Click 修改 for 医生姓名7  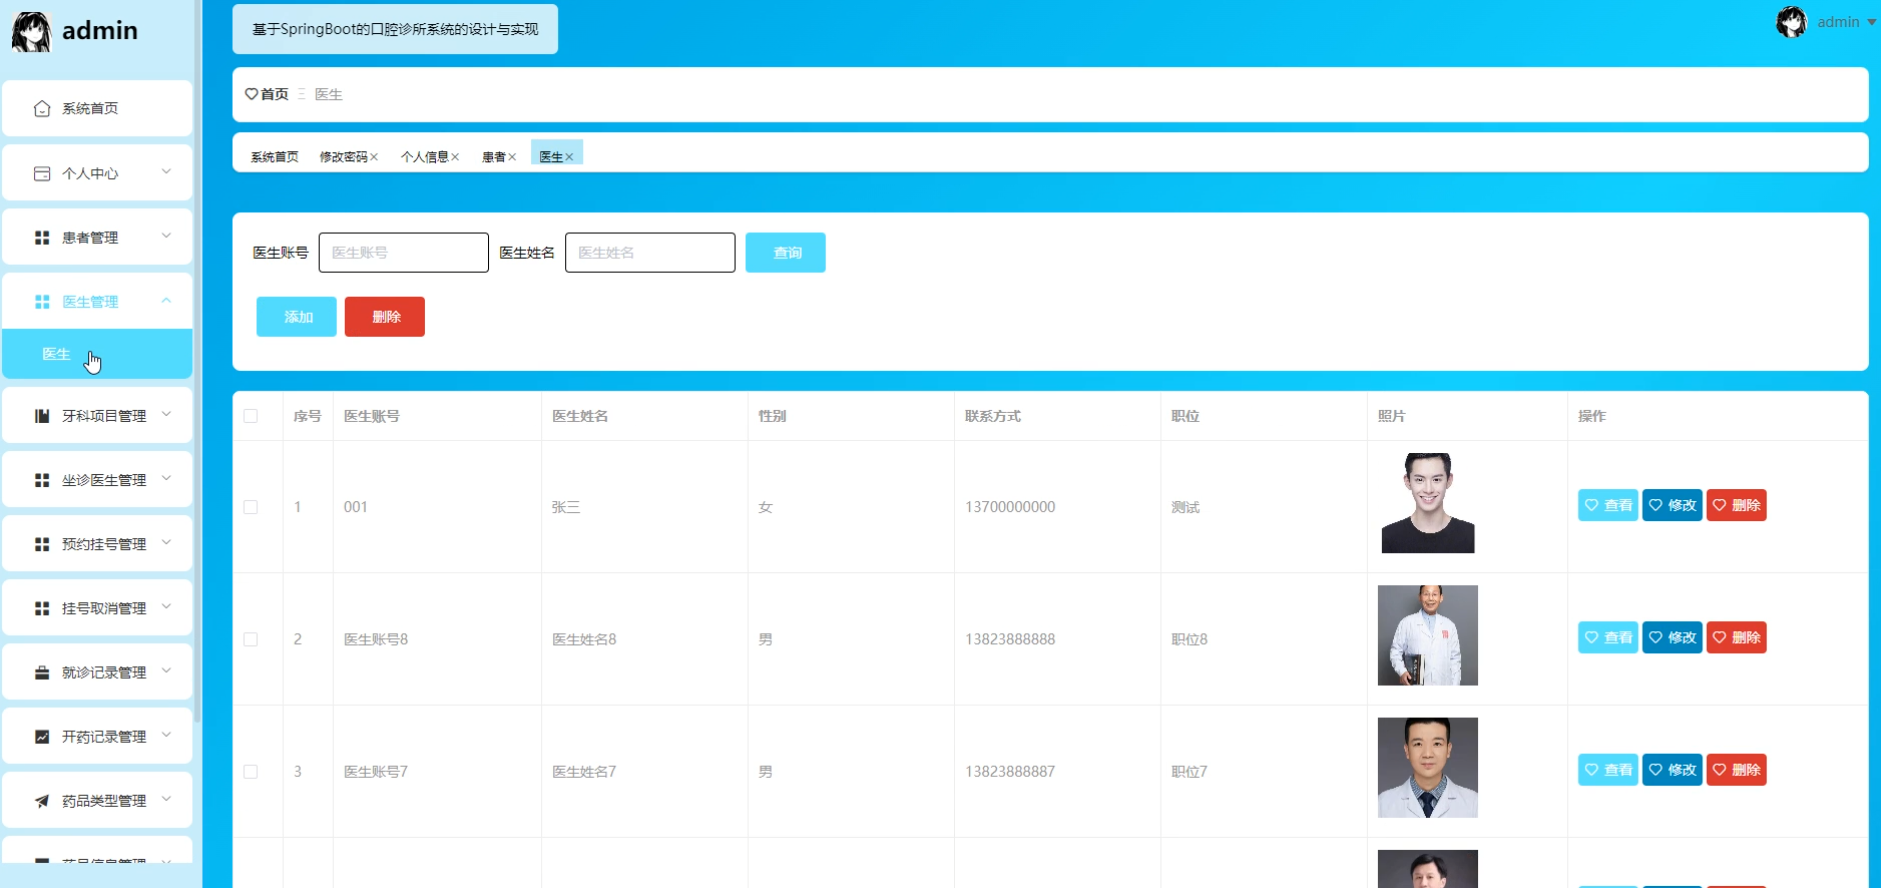[x=1672, y=769]
